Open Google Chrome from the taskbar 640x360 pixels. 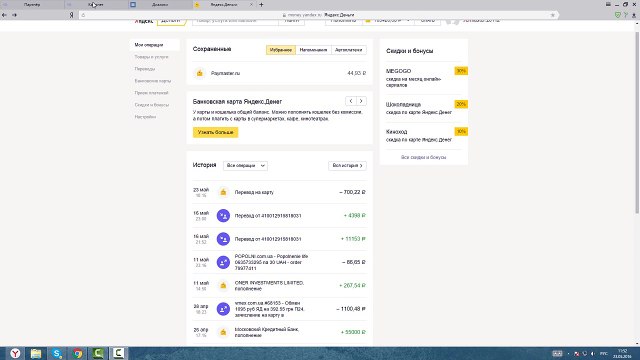pos(78,353)
